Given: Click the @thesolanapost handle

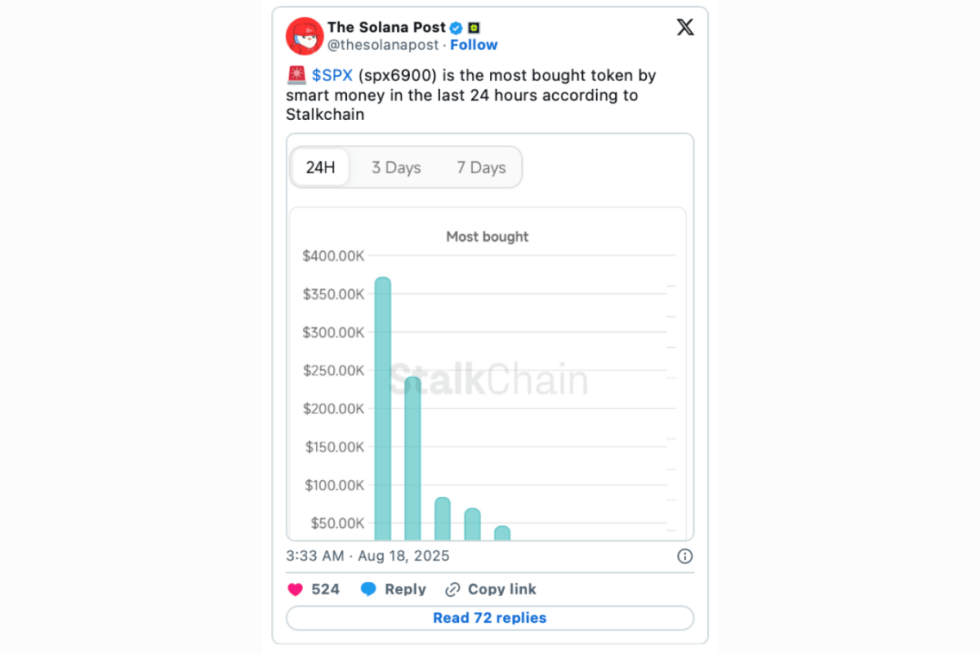Looking at the screenshot, I should (x=383, y=45).
